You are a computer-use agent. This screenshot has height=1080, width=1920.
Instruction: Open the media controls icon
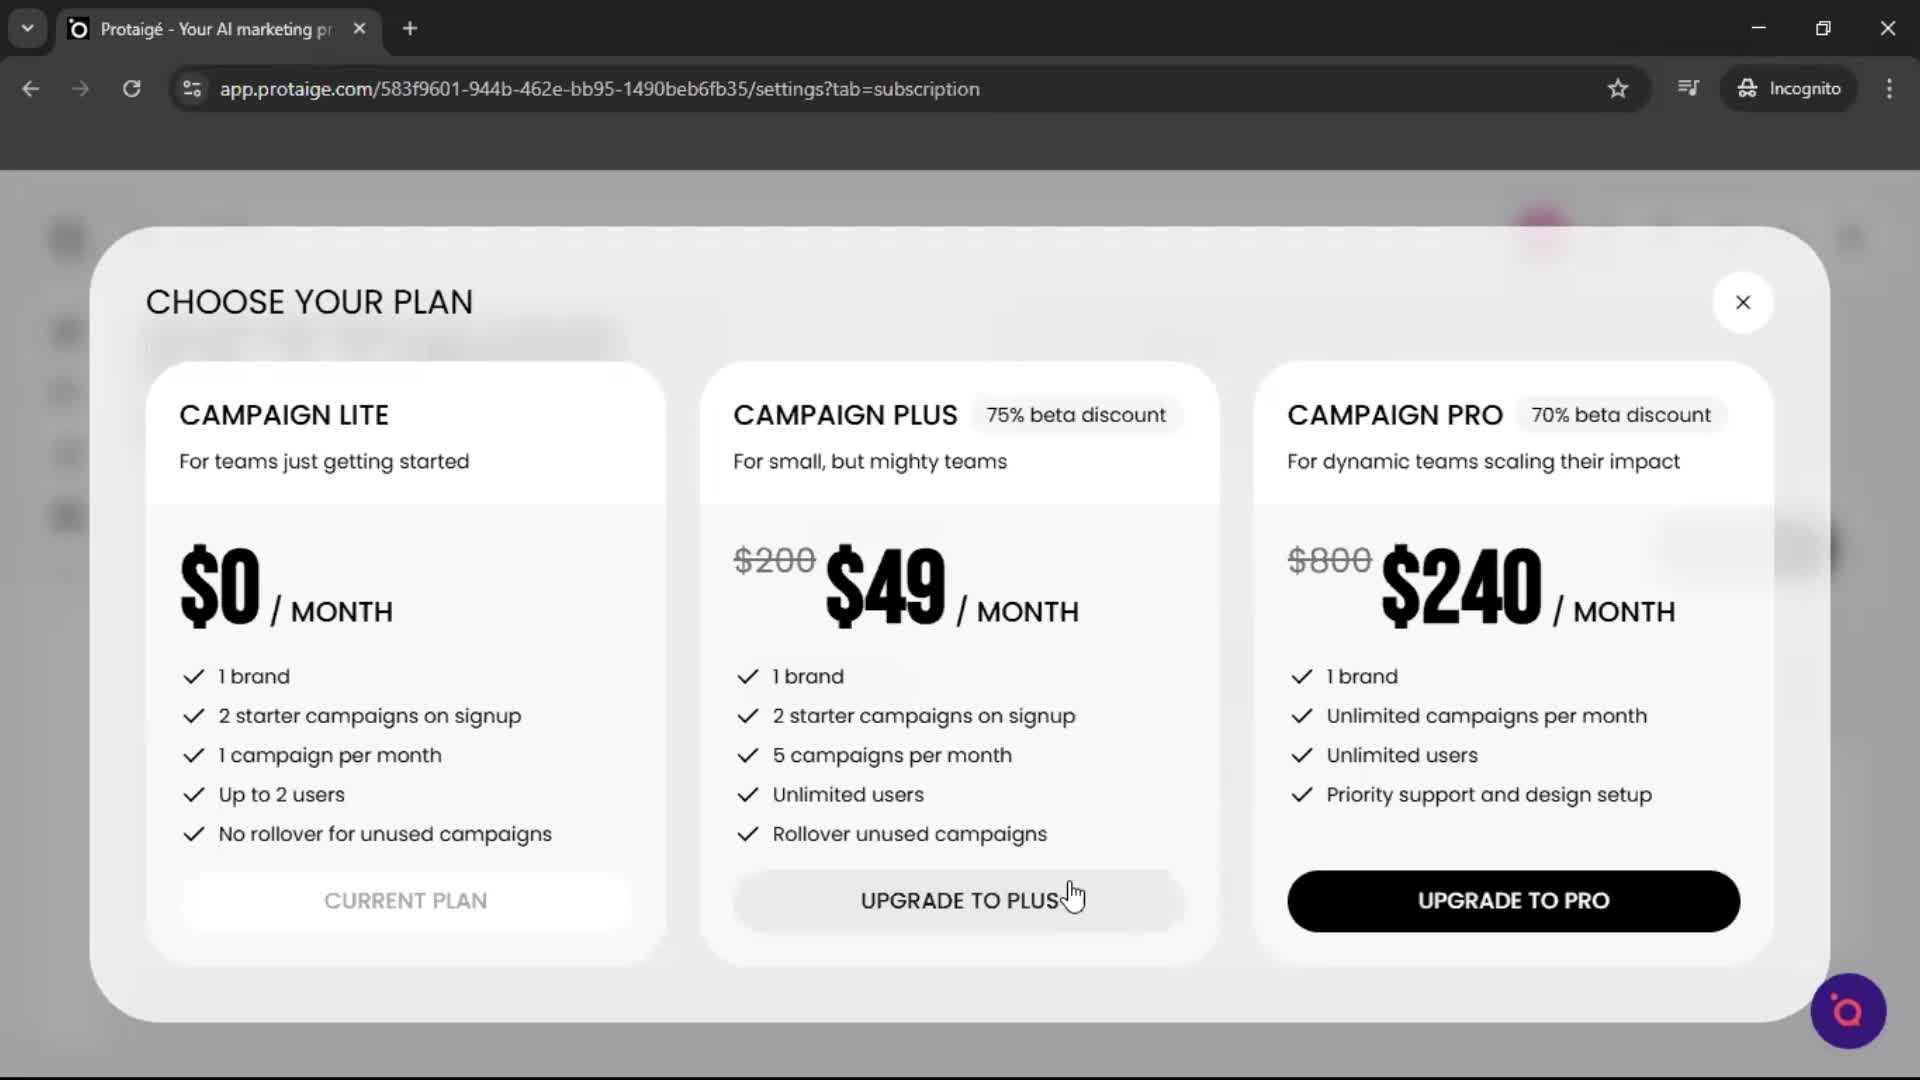1688,89
